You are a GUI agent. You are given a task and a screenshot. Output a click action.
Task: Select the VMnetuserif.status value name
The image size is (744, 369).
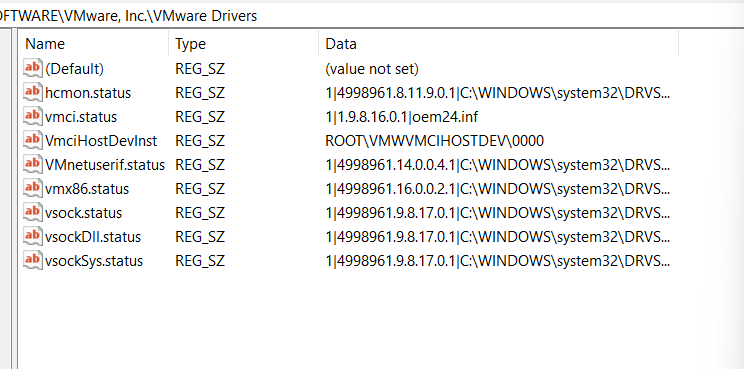[x=105, y=165]
